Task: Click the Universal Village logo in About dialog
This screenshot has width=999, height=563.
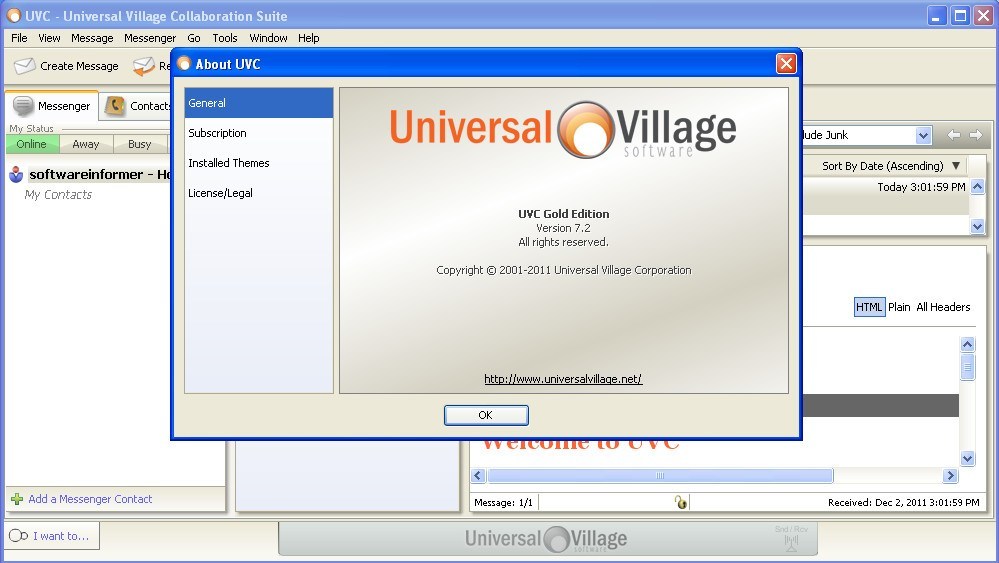Action: pyautogui.click(x=563, y=131)
